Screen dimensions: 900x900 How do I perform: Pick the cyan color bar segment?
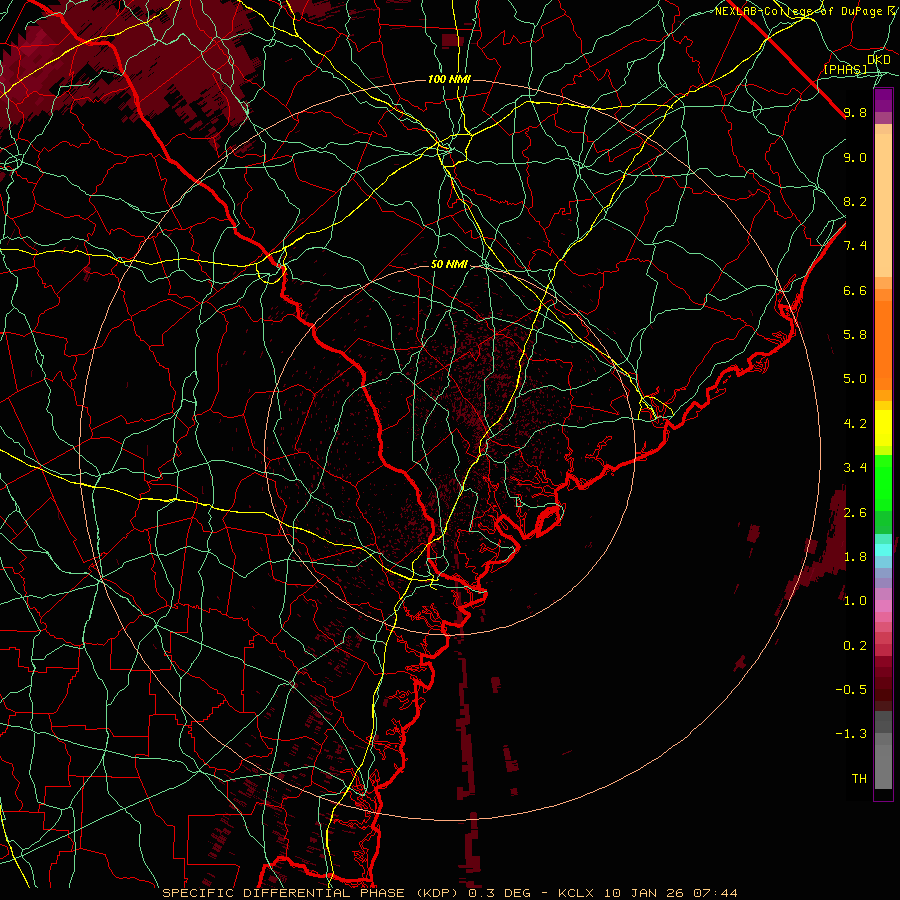click(883, 550)
